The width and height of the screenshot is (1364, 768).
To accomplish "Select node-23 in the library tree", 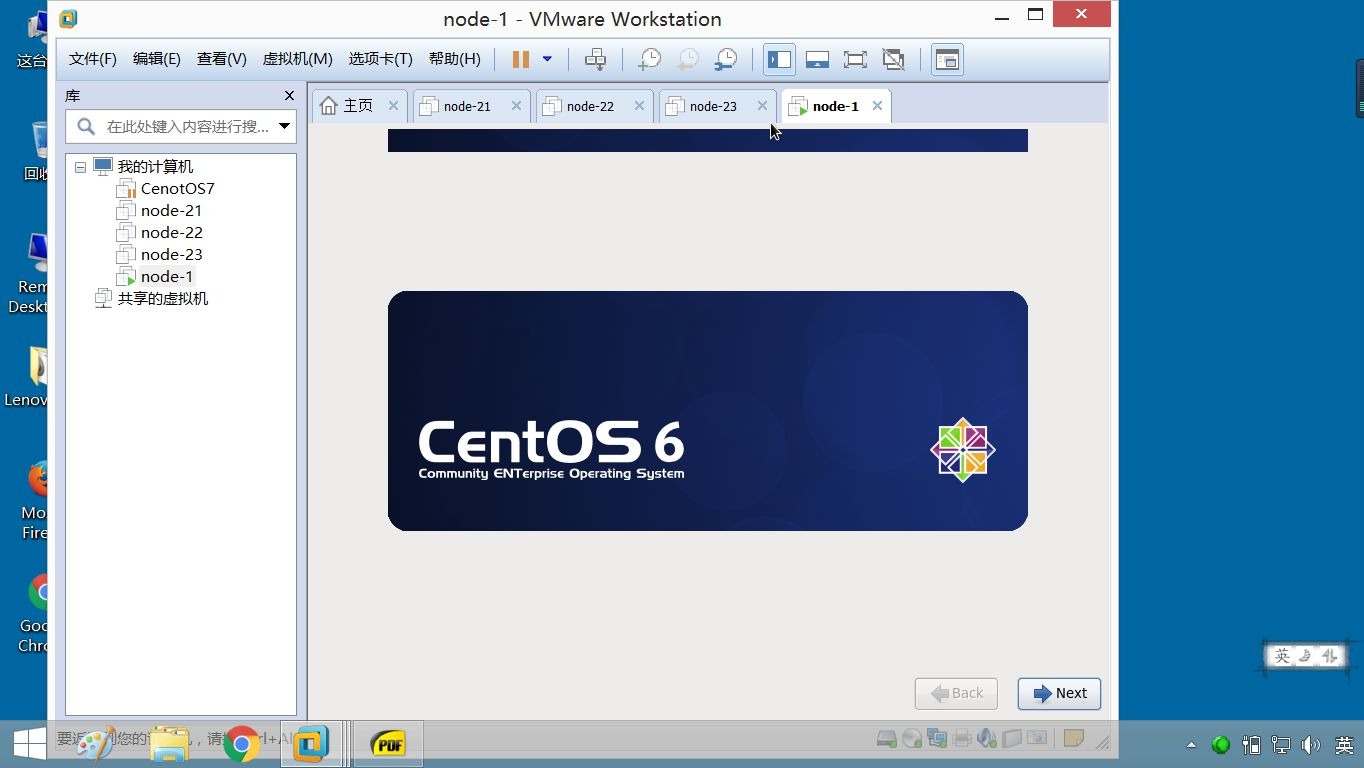I will click(x=171, y=254).
